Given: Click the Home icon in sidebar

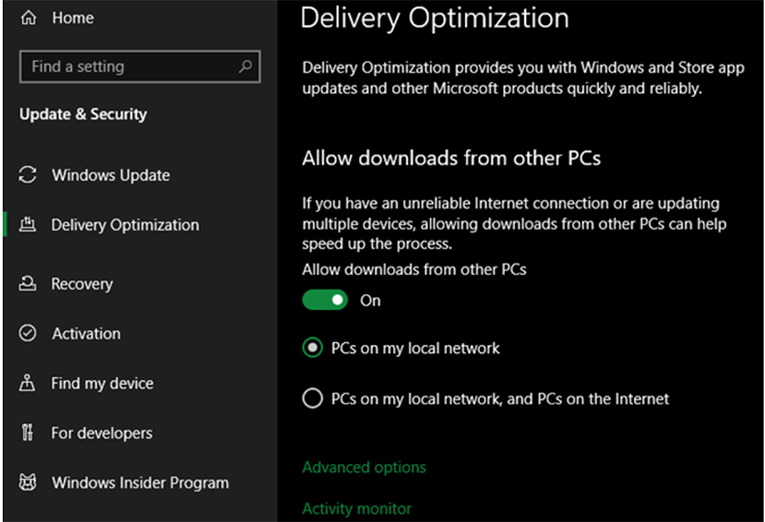Looking at the screenshot, I should tap(27, 18).
